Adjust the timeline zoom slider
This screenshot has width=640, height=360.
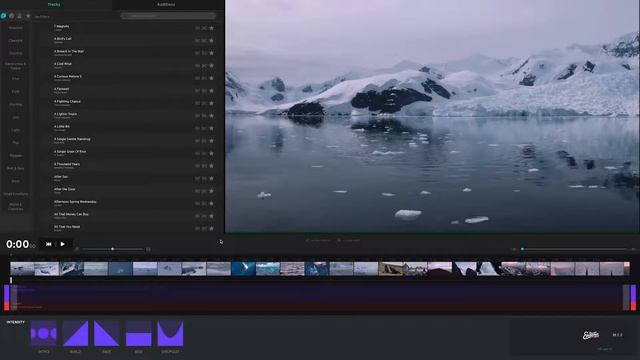point(113,249)
